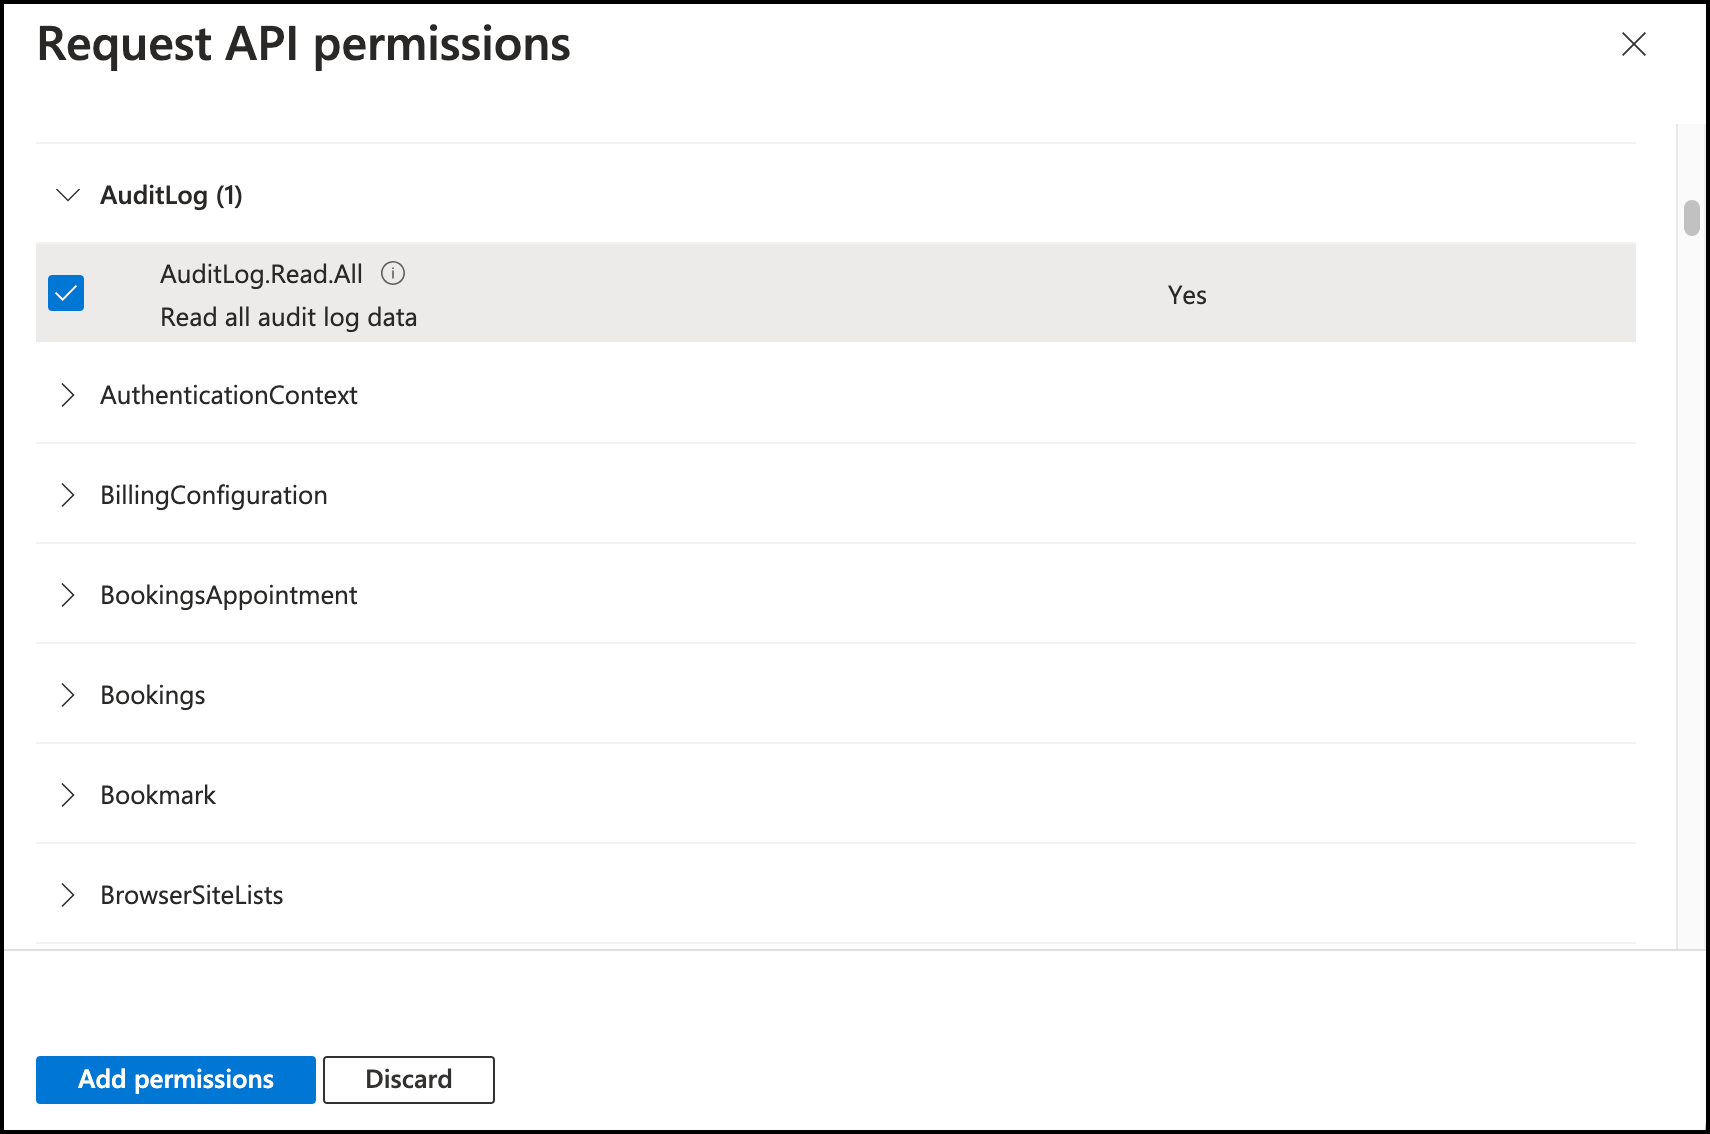Select the BillingConfiguration group label

[x=214, y=495]
